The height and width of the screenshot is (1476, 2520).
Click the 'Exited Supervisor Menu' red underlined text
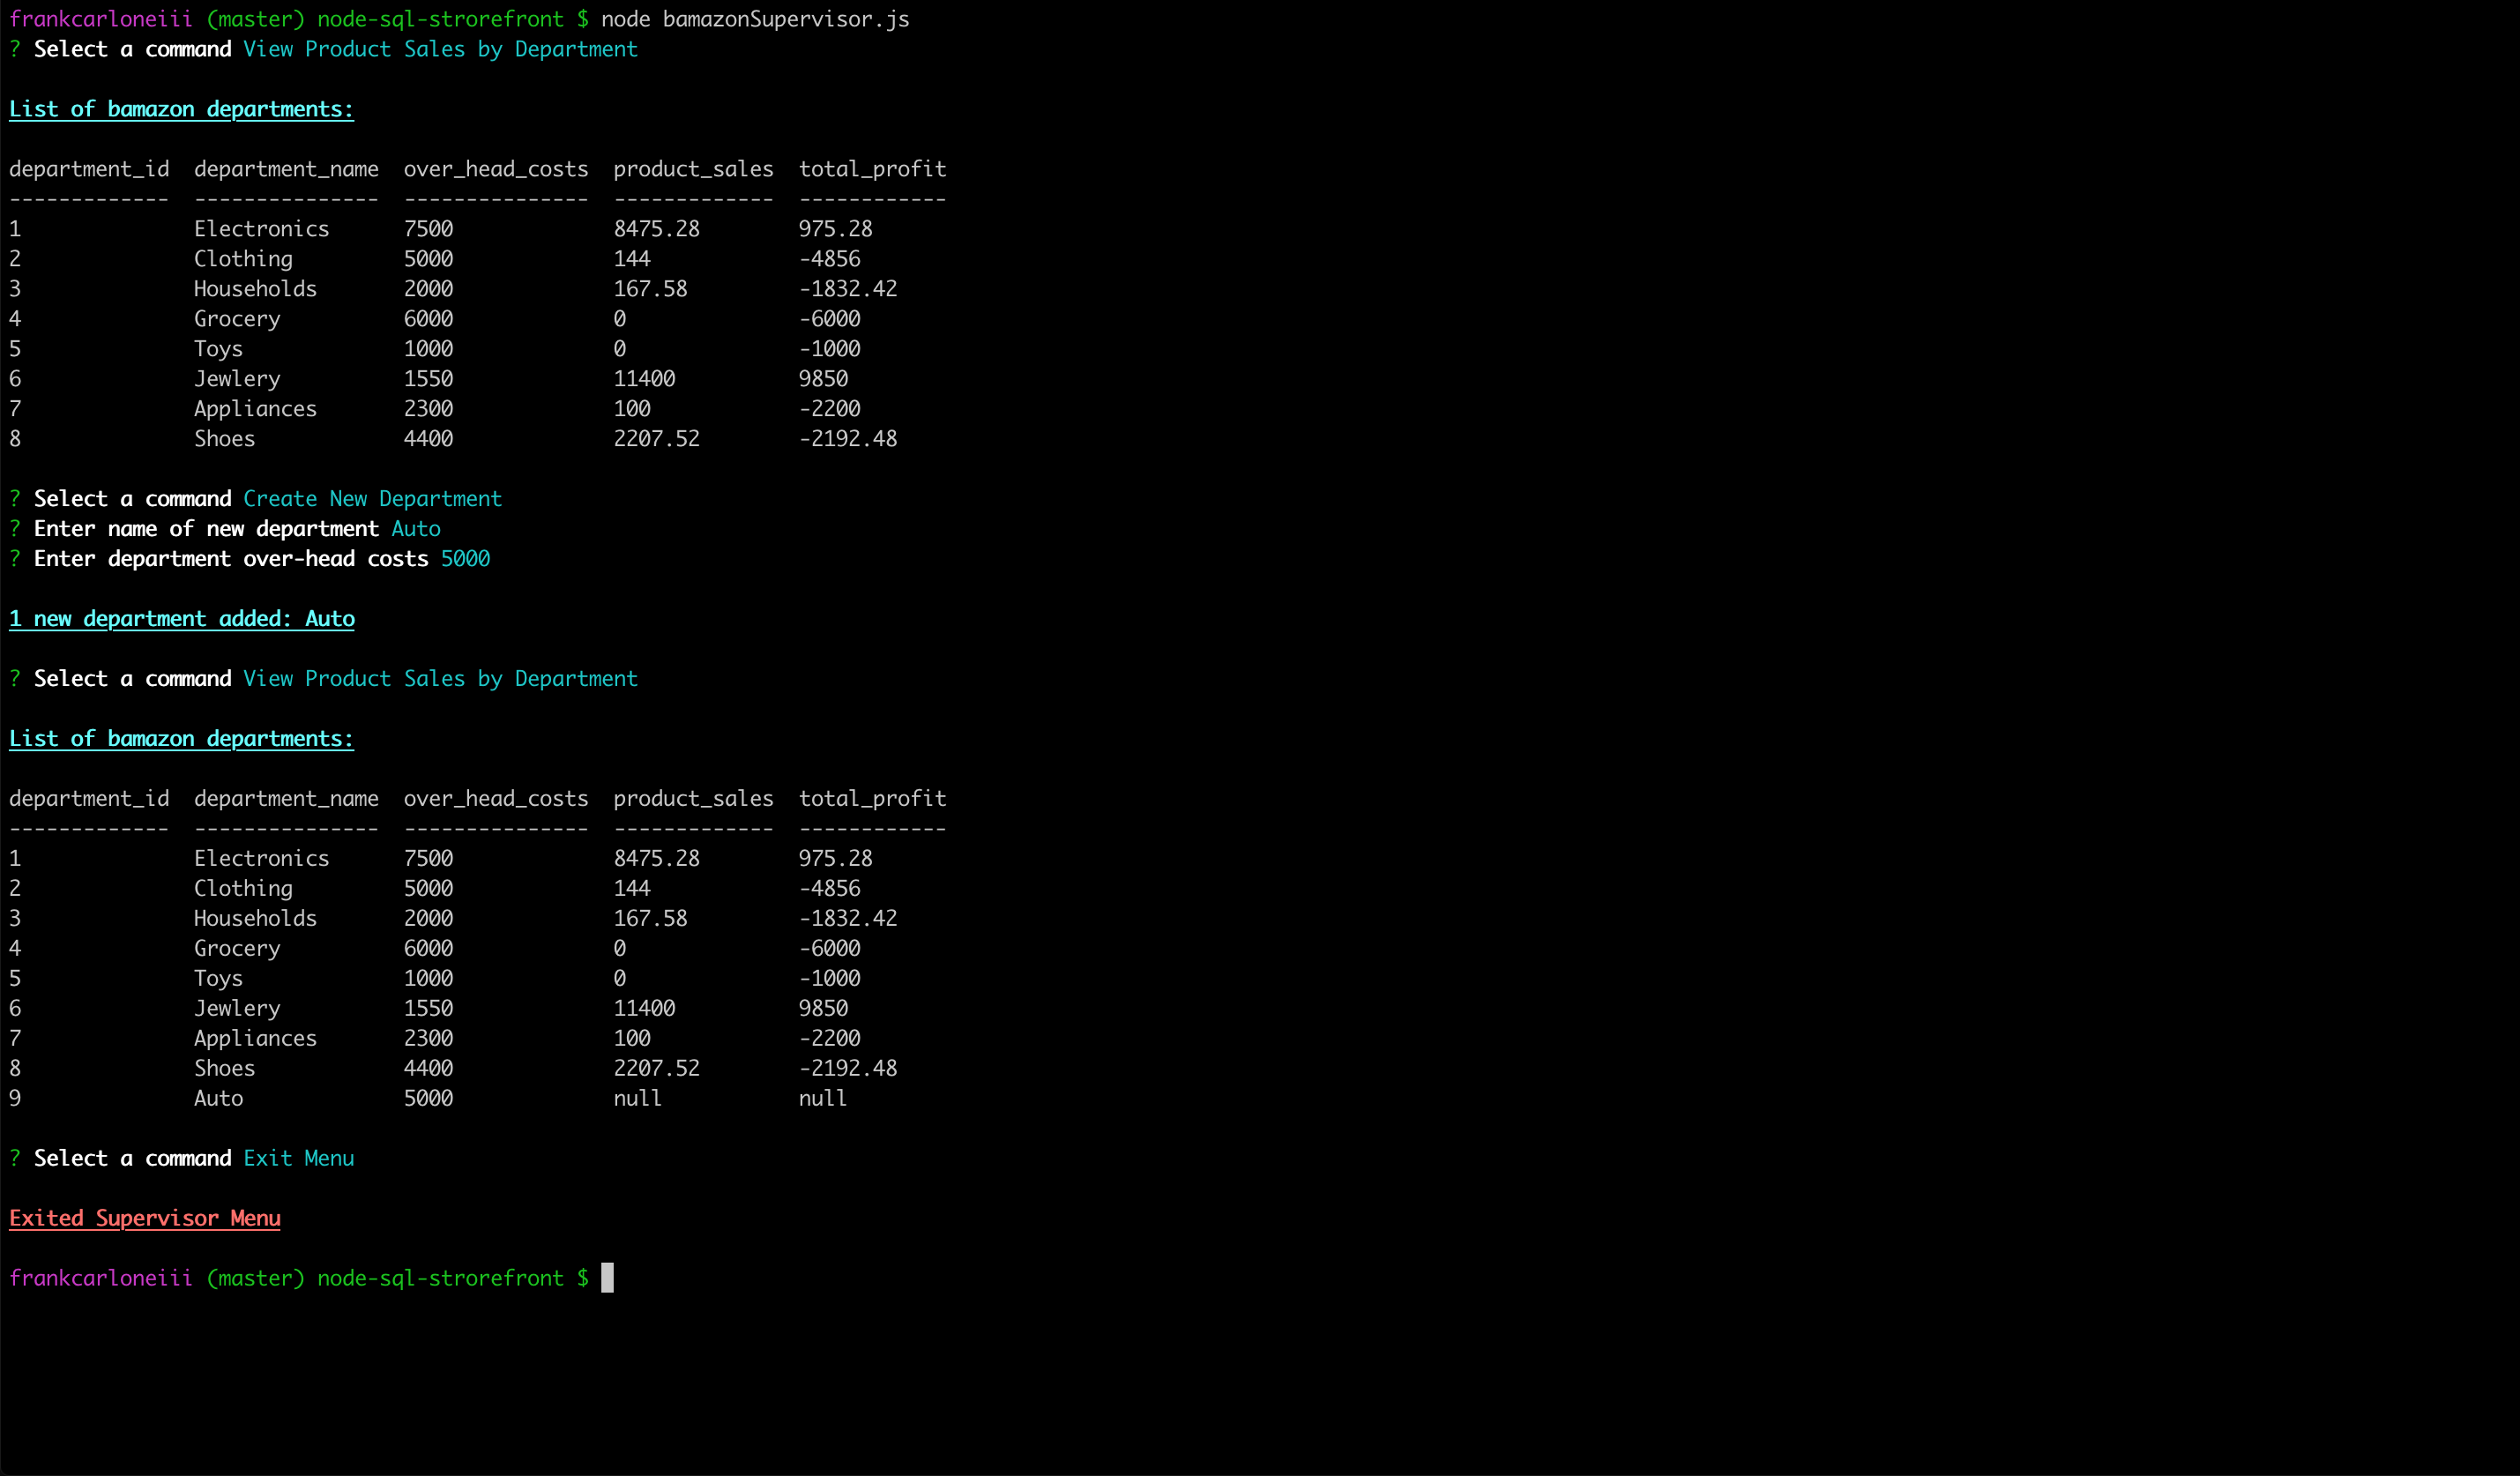(x=145, y=1218)
